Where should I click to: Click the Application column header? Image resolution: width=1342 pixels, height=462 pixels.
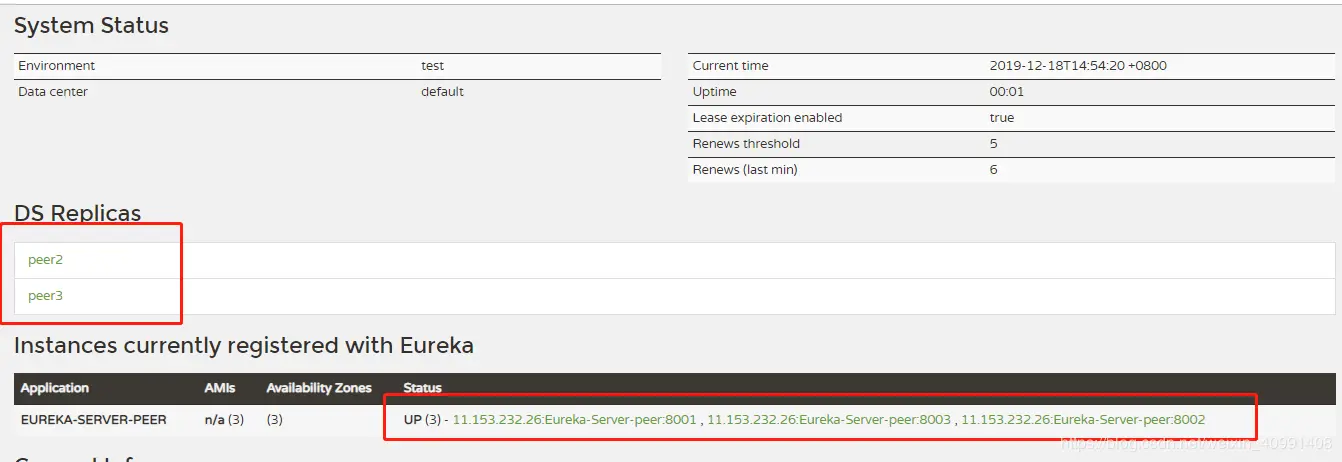tap(55, 388)
